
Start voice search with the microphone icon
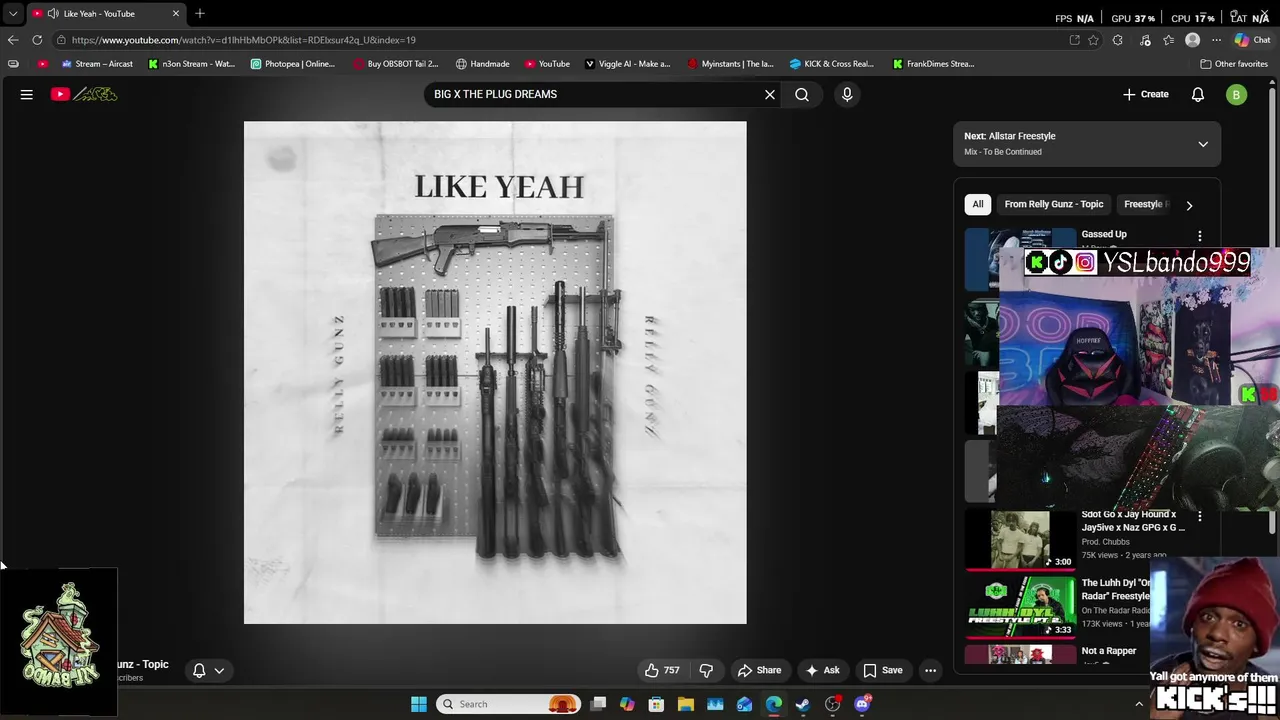[x=847, y=94]
